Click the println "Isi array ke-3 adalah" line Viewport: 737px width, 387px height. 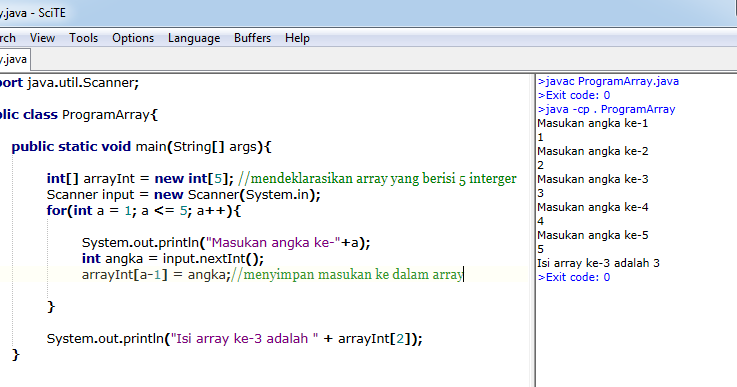[x=235, y=339]
